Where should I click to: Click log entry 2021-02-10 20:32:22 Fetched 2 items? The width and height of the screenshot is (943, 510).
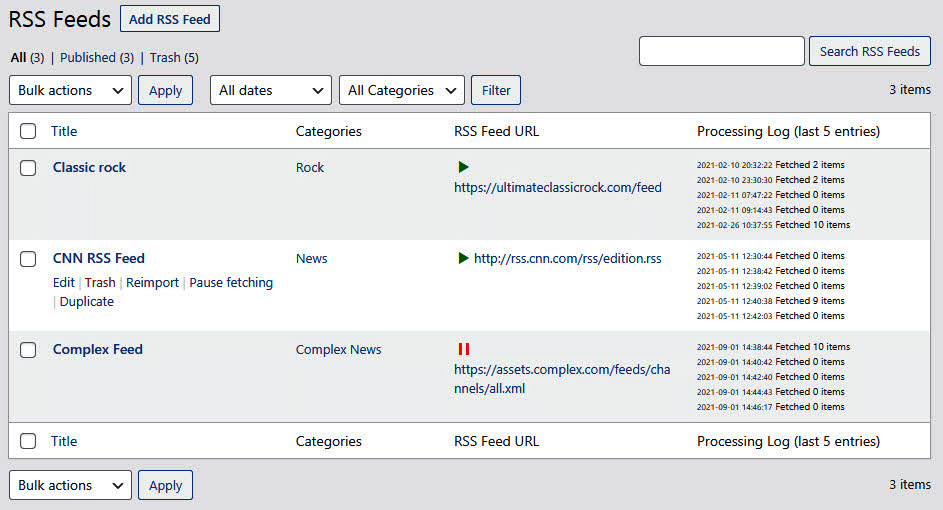click(x=770, y=165)
